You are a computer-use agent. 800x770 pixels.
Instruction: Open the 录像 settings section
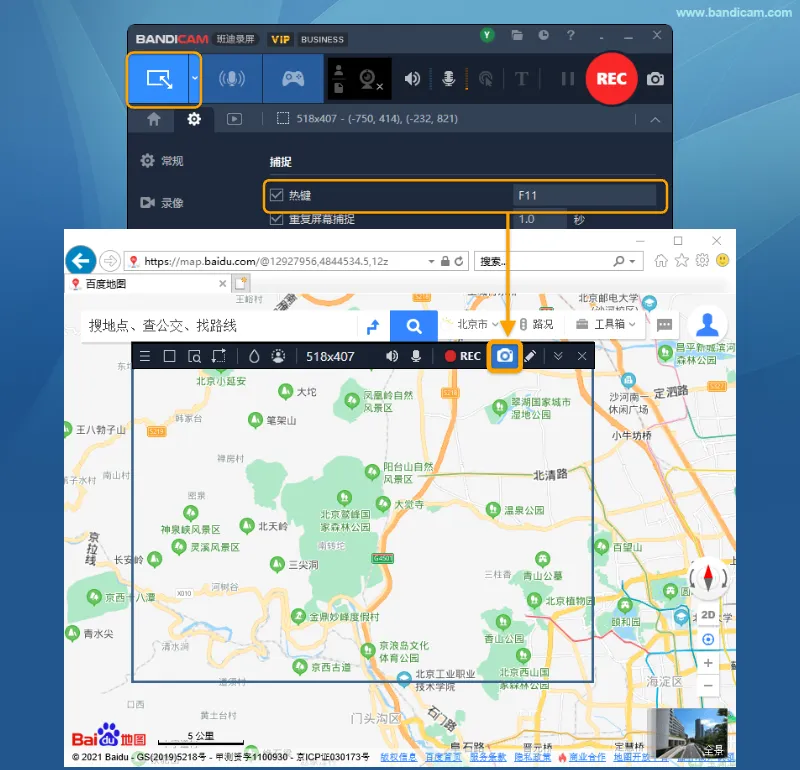162,203
